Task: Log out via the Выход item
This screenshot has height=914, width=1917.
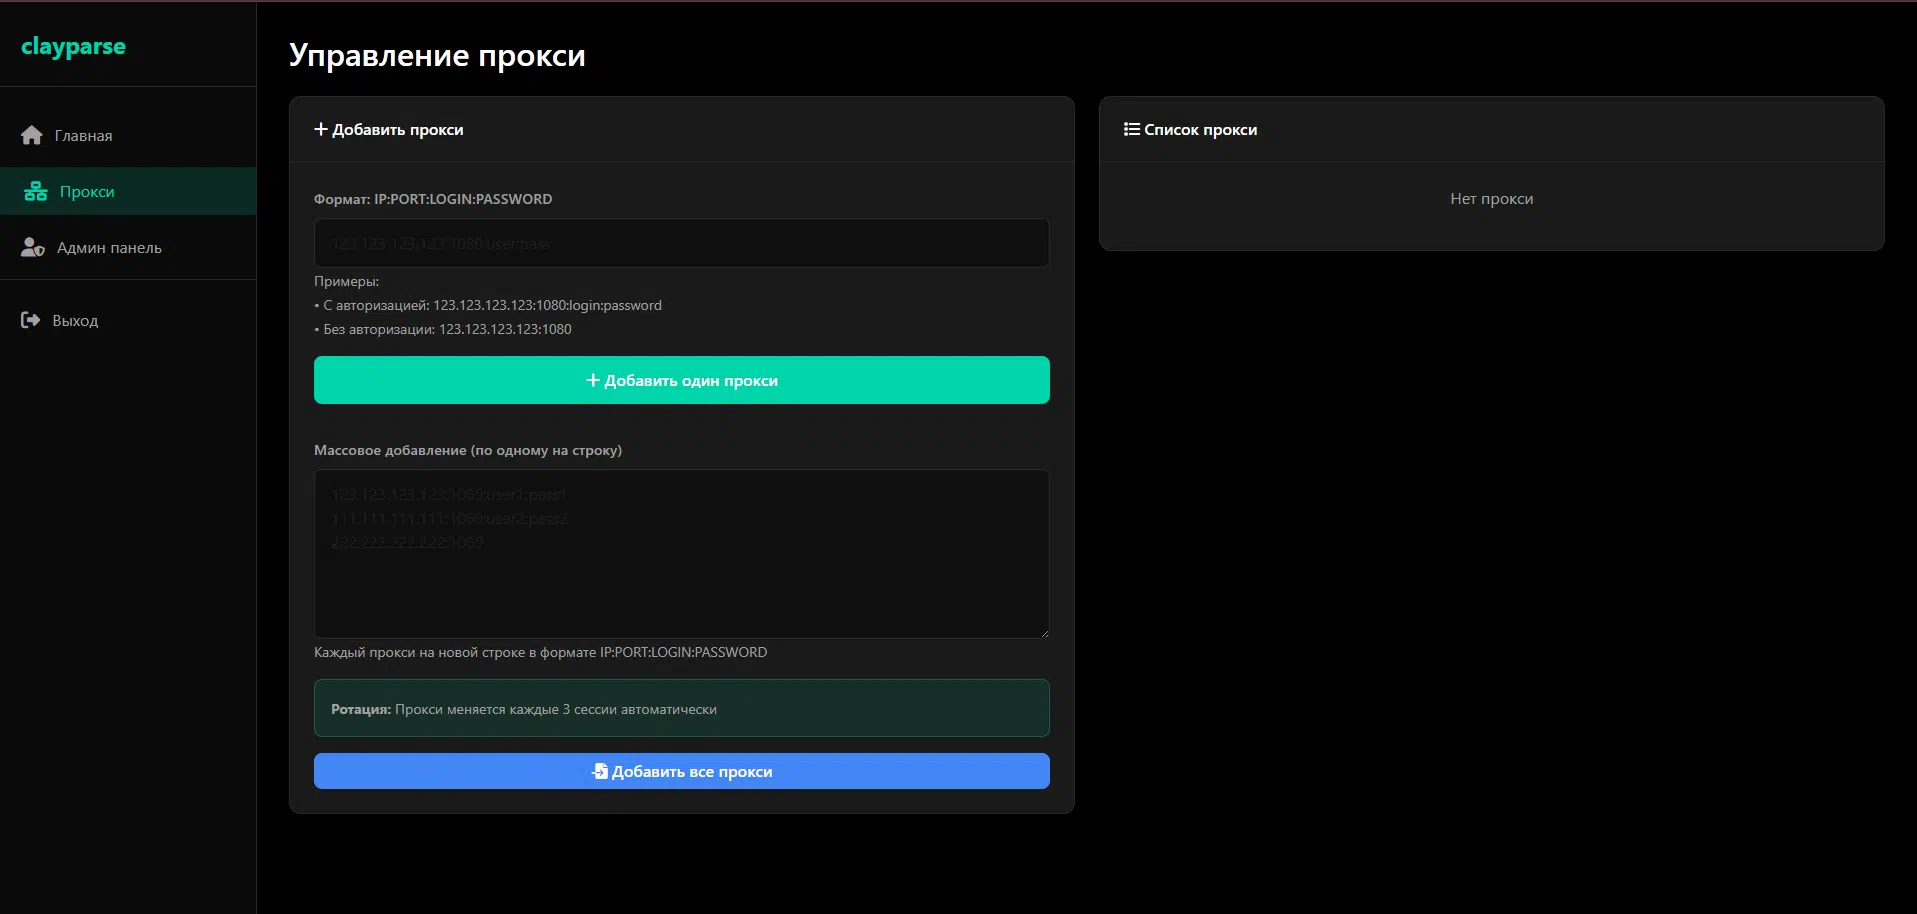Action: (75, 321)
